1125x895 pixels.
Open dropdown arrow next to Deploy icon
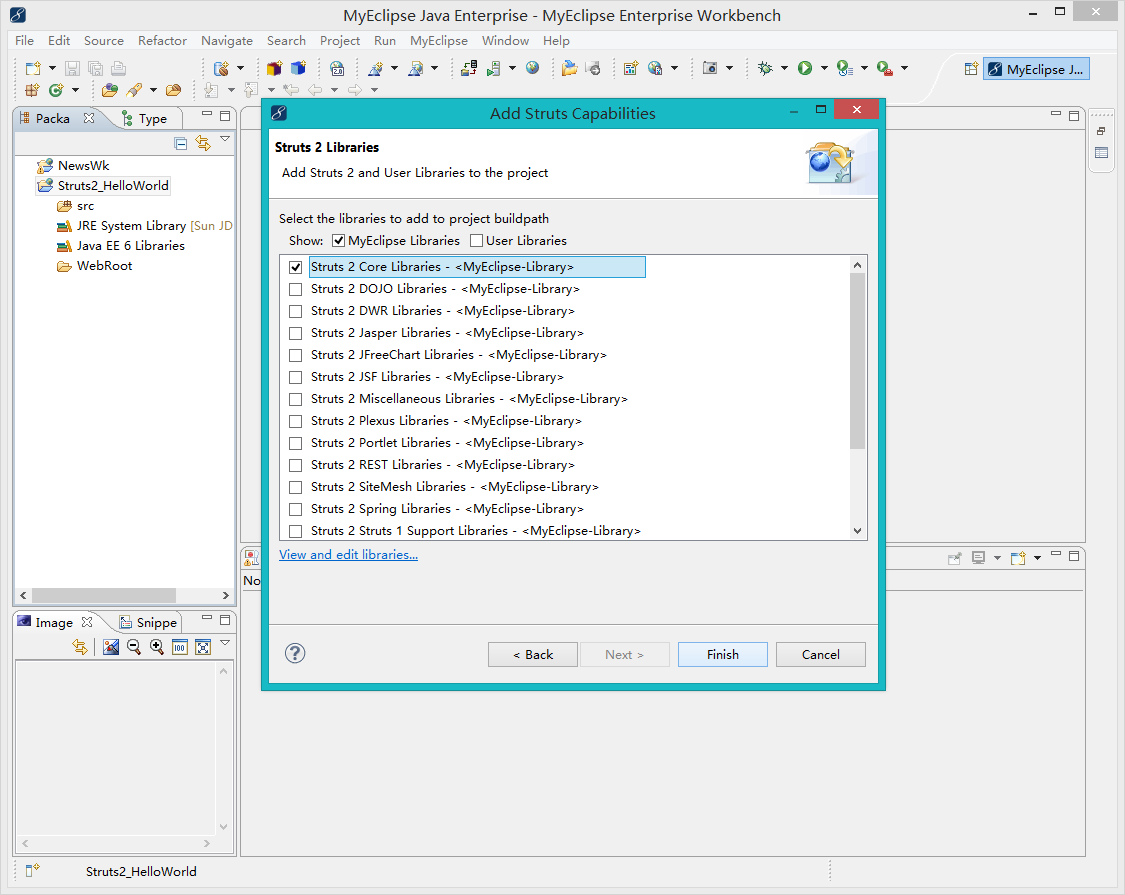(512, 68)
